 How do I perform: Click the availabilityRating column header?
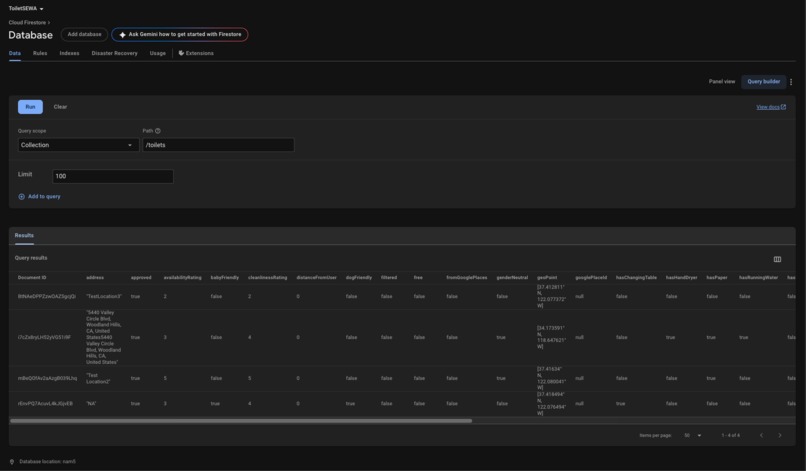pyautogui.click(x=182, y=278)
